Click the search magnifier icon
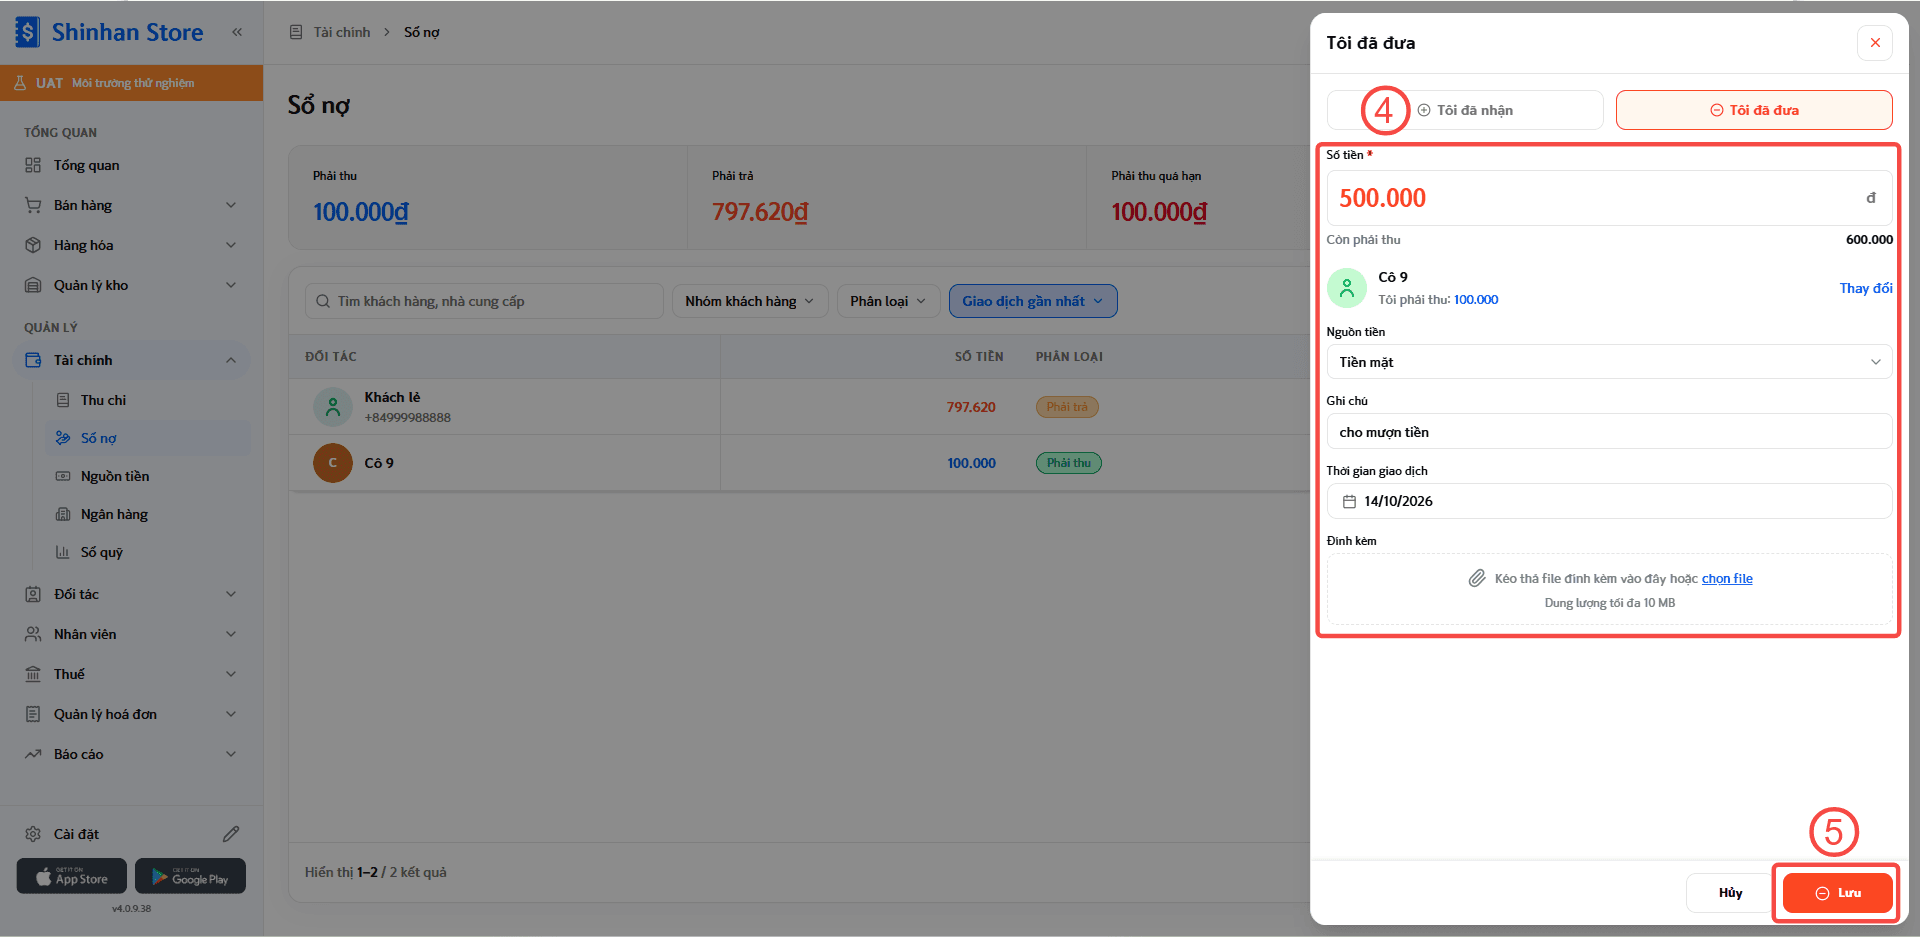The height and width of the screenshot is (937, 1920). coord(323,301)
